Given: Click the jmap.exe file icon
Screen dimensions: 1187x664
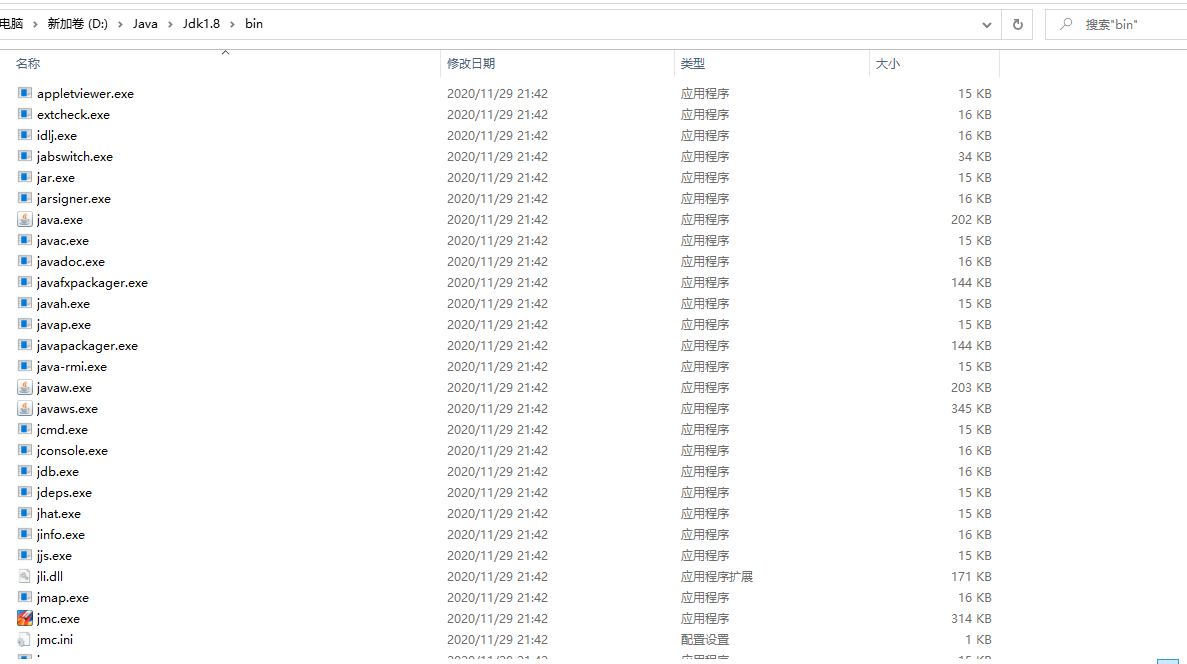Looking at the screenshot, I should pos(24,597).
